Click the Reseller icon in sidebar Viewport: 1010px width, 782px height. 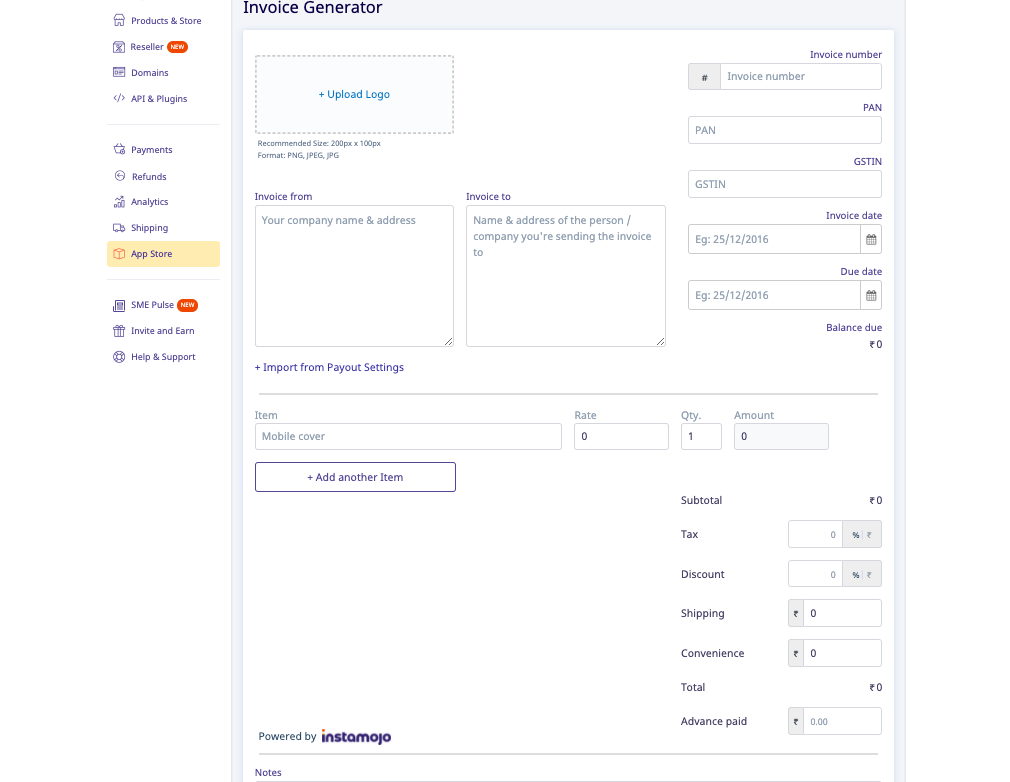pos(119,47)
